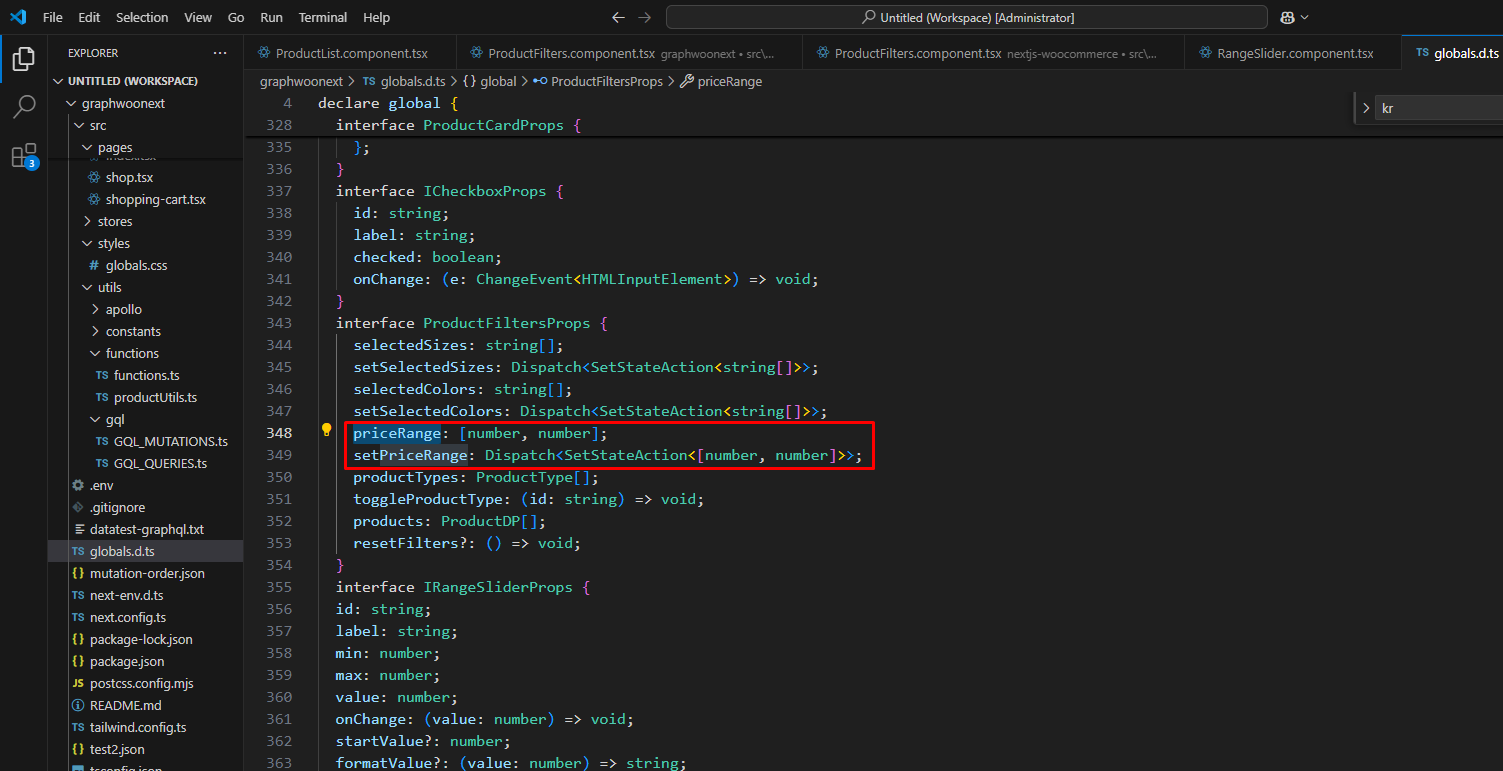Click the workspace command center search bar
The height and width of the screenshot is (771, 1503).
tap(966, 18)
